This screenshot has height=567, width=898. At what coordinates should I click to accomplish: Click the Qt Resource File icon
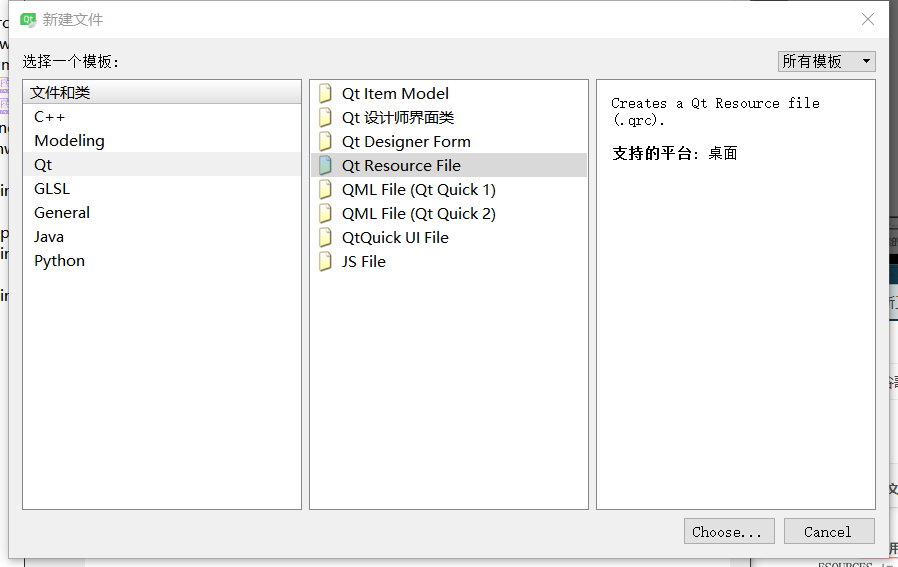pyautogui.click(x=325, y=166)
